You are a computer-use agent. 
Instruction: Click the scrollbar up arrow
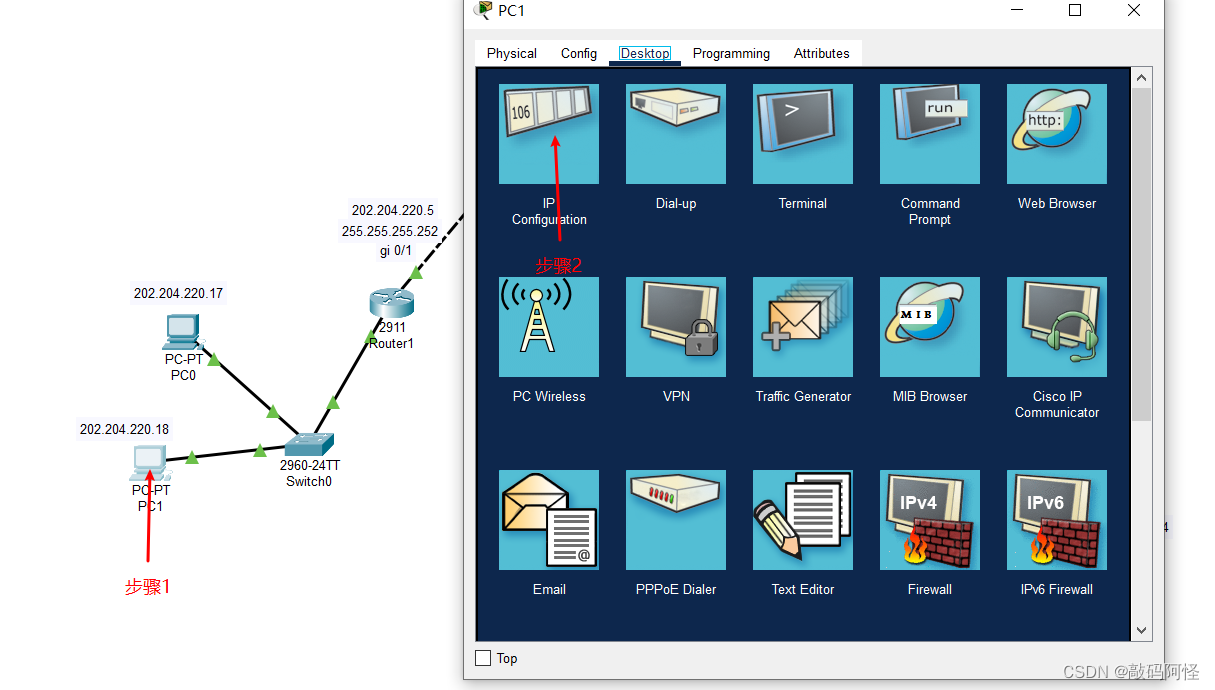coord(1142,77)
